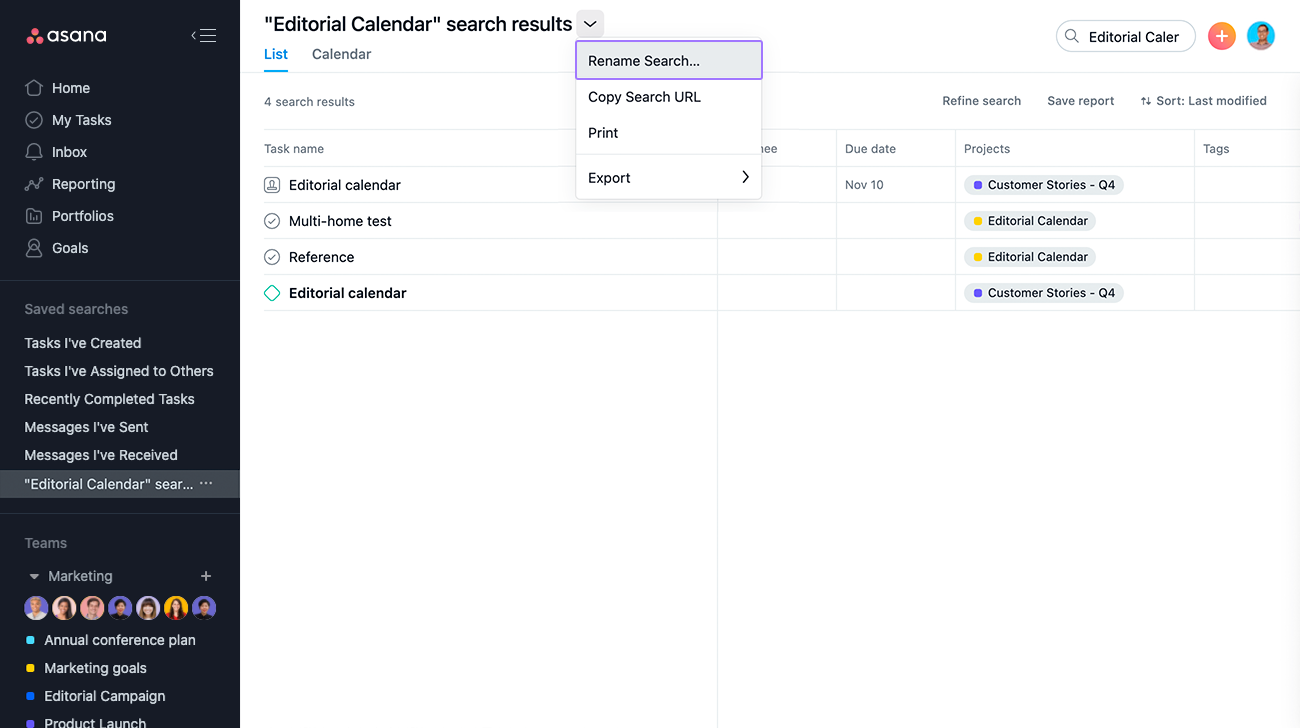Click the Tags column header
The width and height of the screenshot is (1300, 728).
tap(1216, 149)
